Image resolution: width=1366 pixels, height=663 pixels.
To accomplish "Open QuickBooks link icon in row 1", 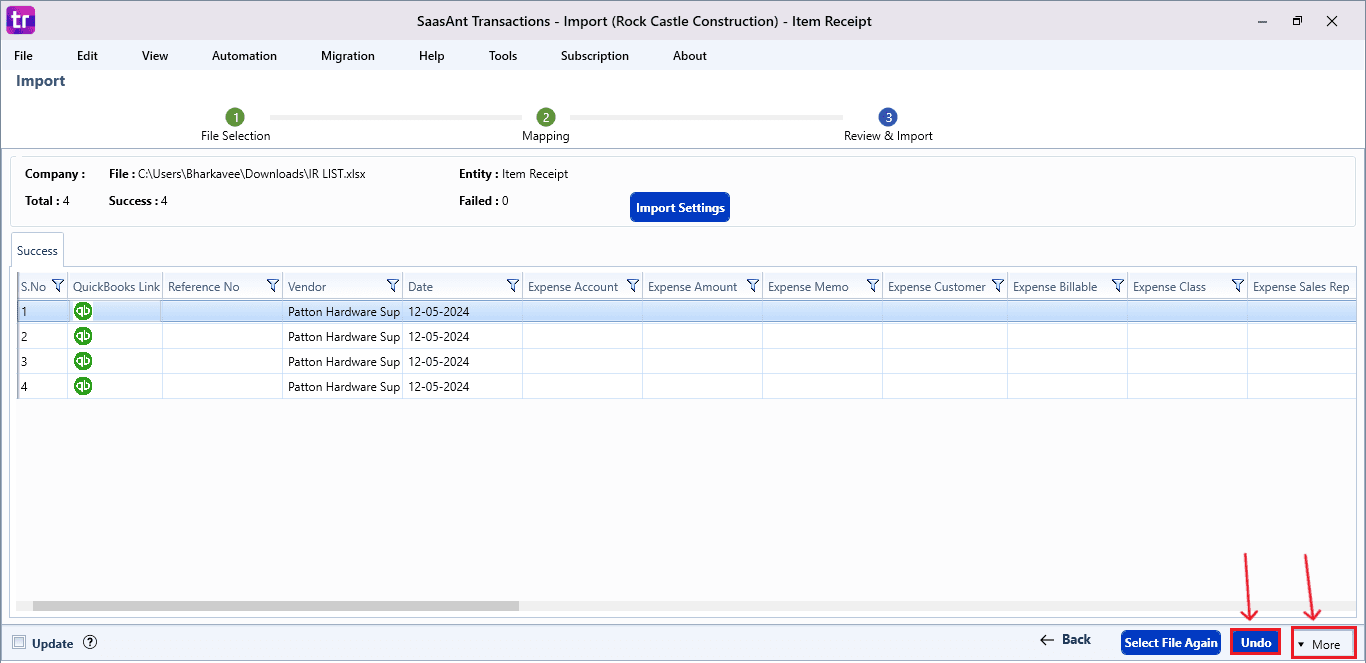I will [x=84, y=311].
